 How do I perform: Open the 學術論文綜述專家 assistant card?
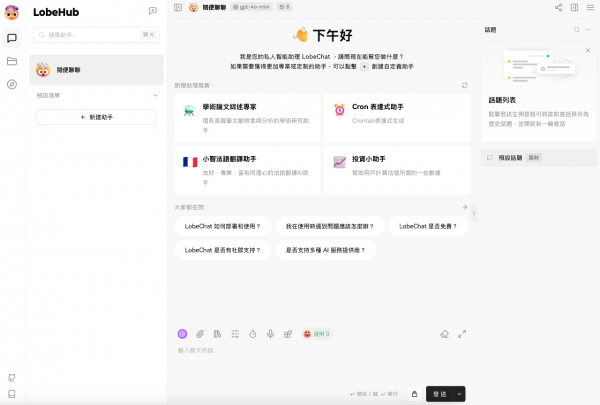click(x=247, y=118)
